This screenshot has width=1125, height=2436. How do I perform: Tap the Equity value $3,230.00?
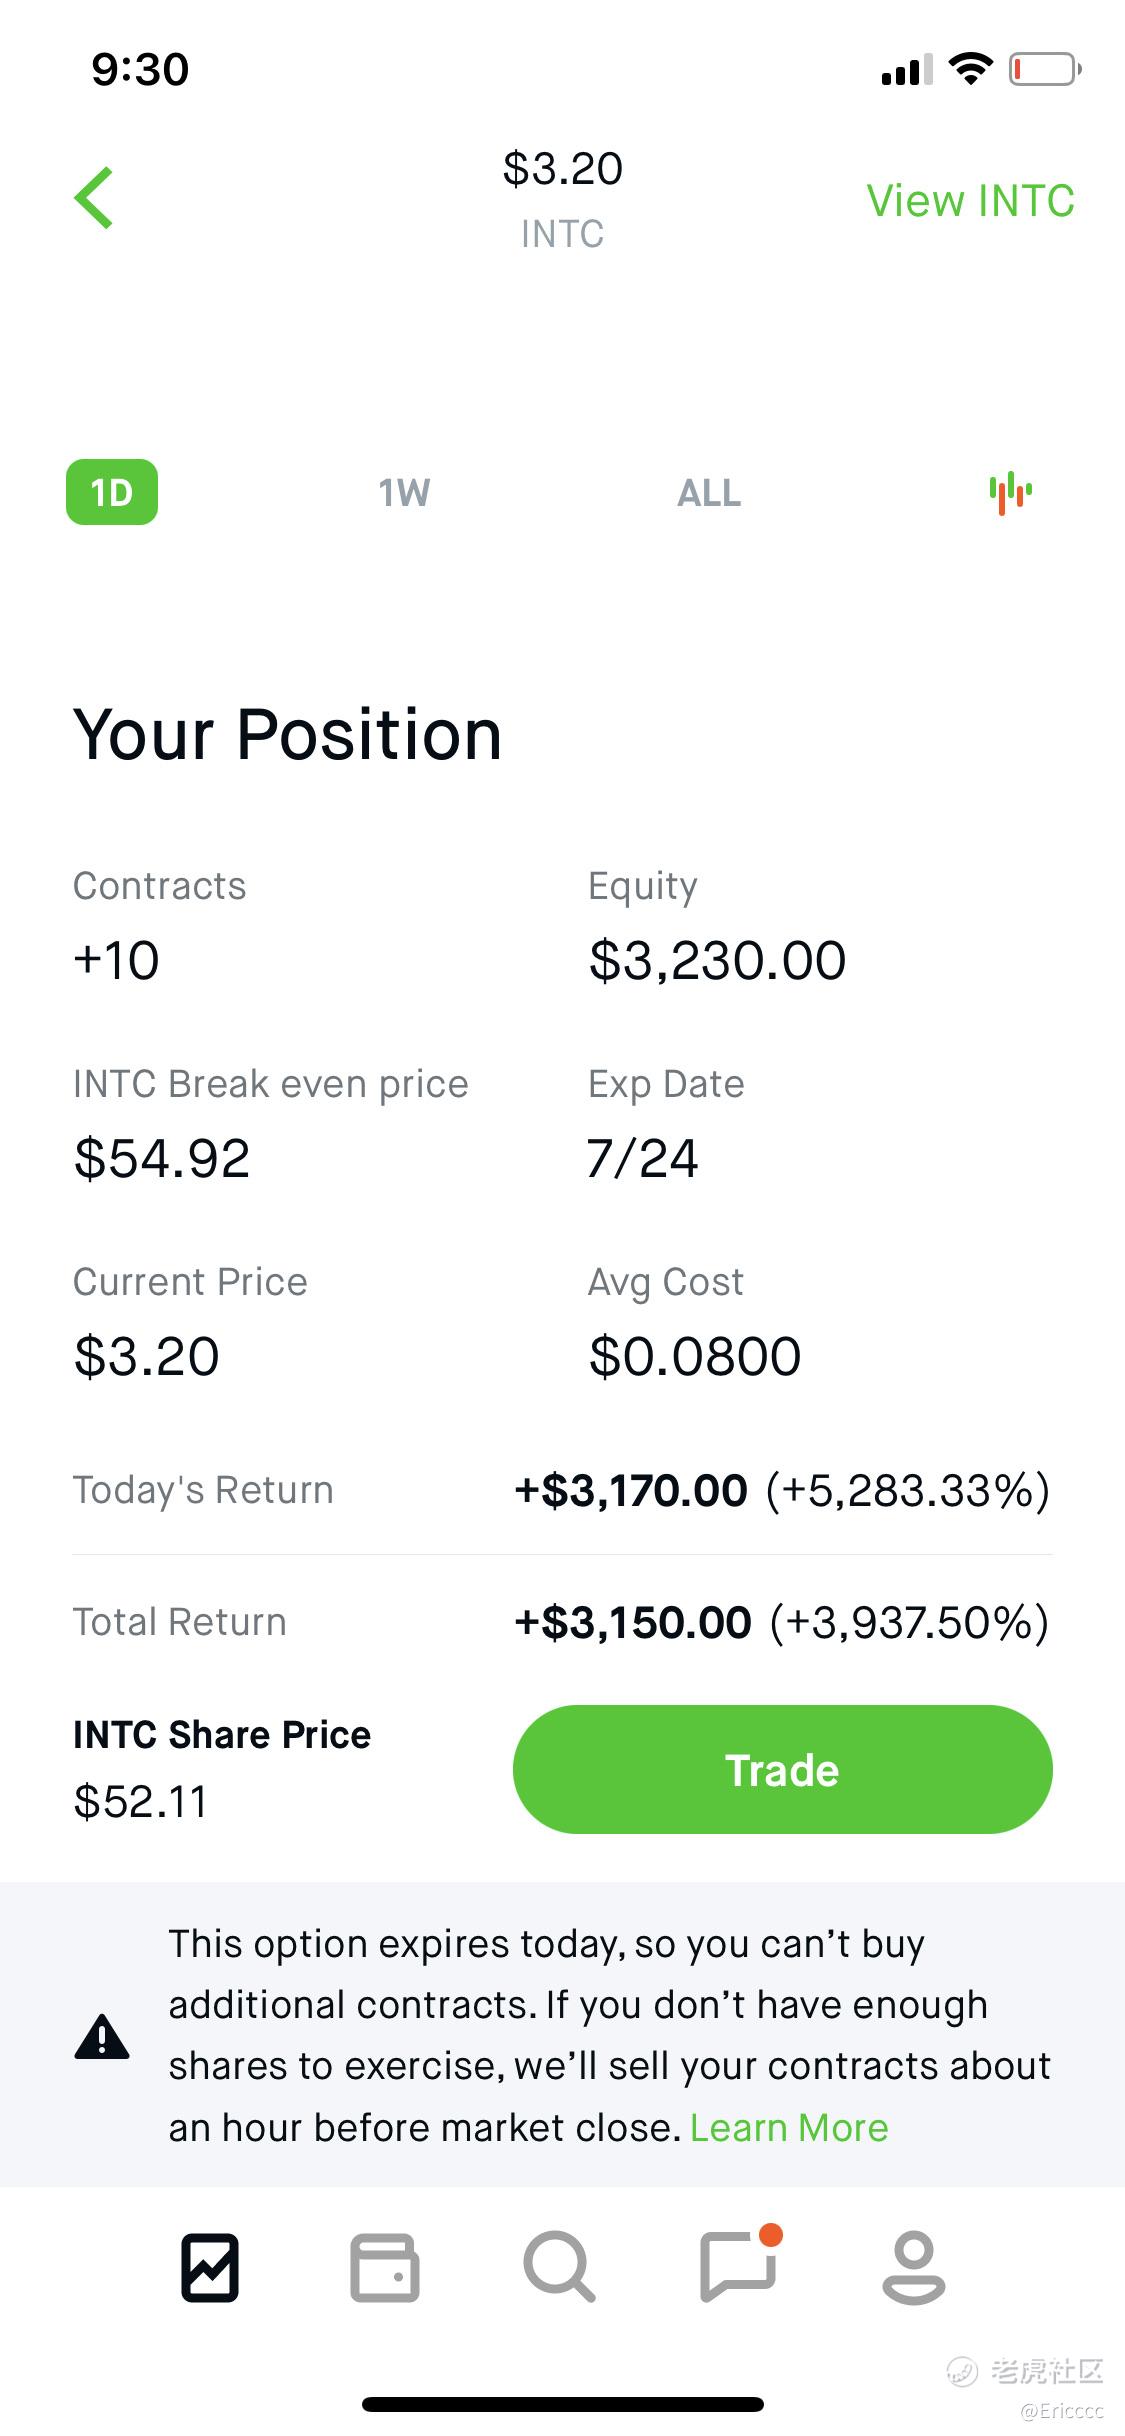click(717, 960)
